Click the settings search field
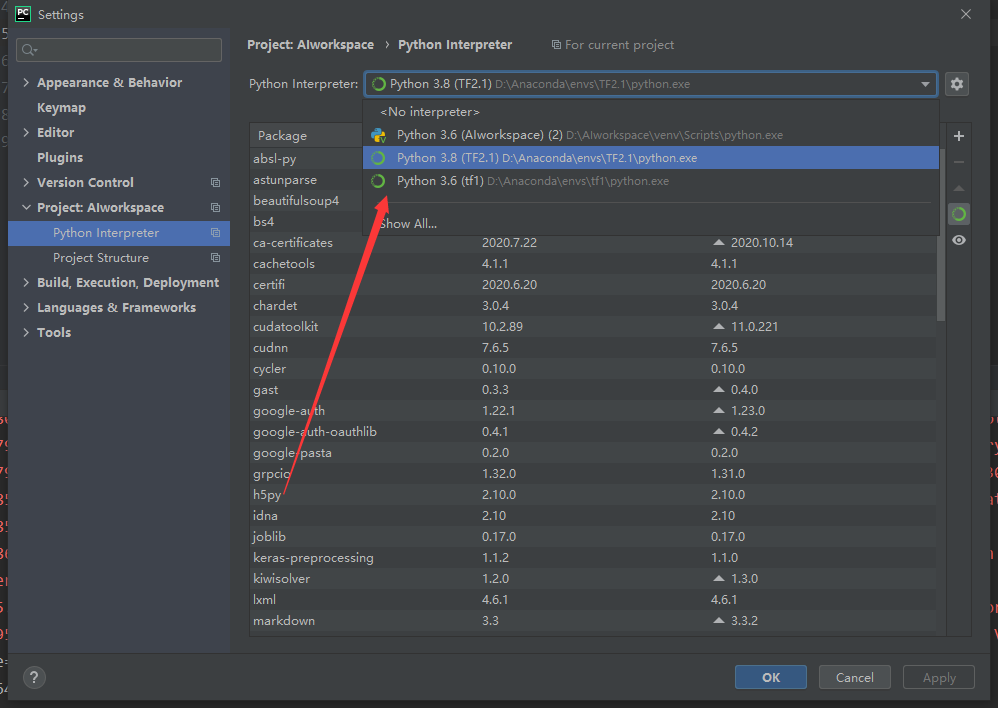This screenshot has width=998, height=708. [x=119, y=50]
